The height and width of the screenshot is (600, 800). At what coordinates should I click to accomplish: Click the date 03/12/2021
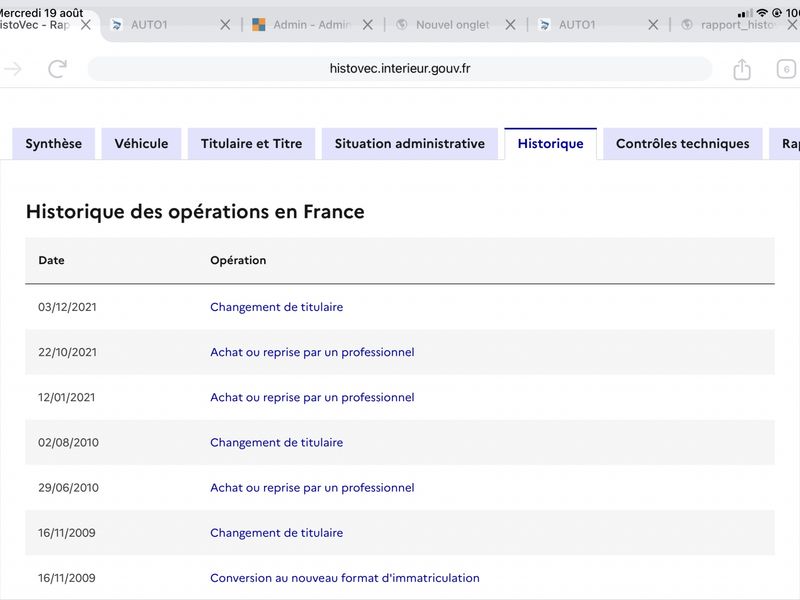point(67,307)
